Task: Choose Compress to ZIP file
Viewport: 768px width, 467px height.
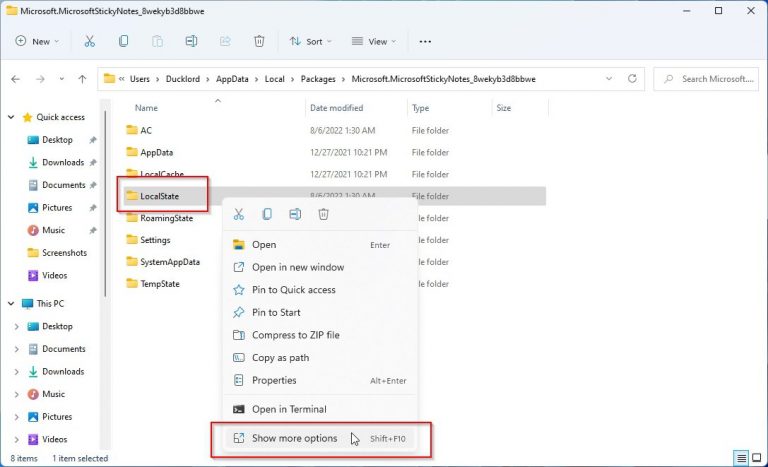Action: [319, 335]
